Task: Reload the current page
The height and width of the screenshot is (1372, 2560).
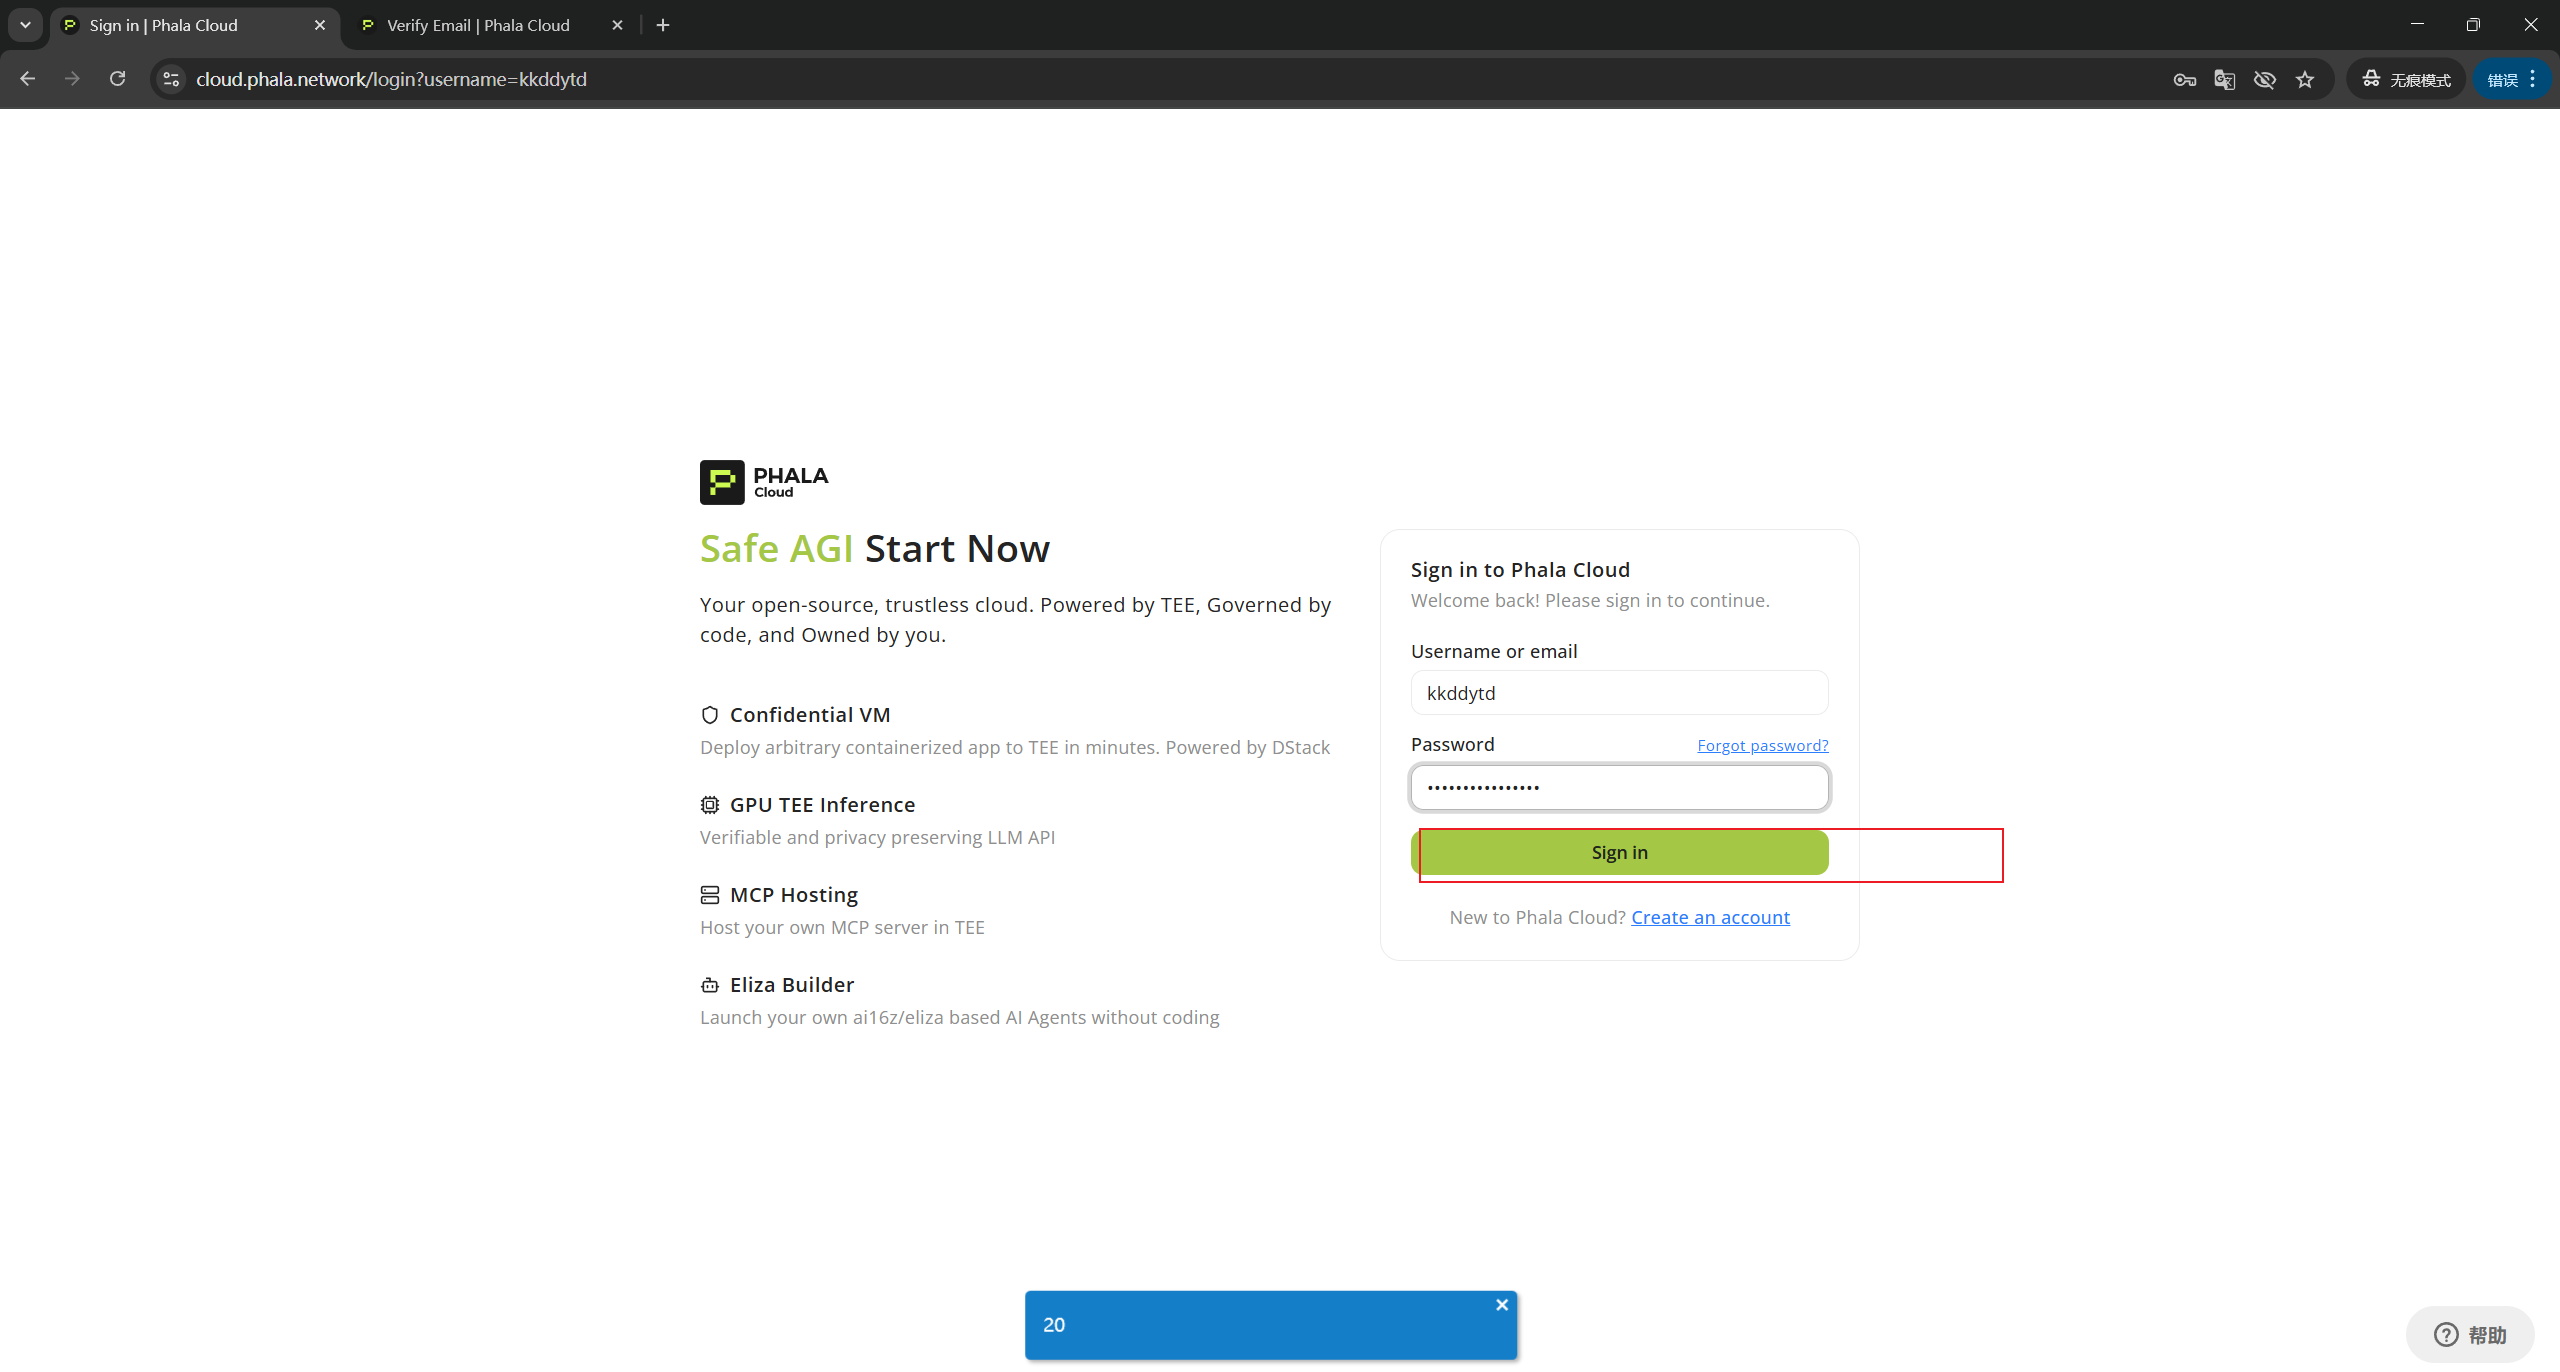Action: point(117,79)
